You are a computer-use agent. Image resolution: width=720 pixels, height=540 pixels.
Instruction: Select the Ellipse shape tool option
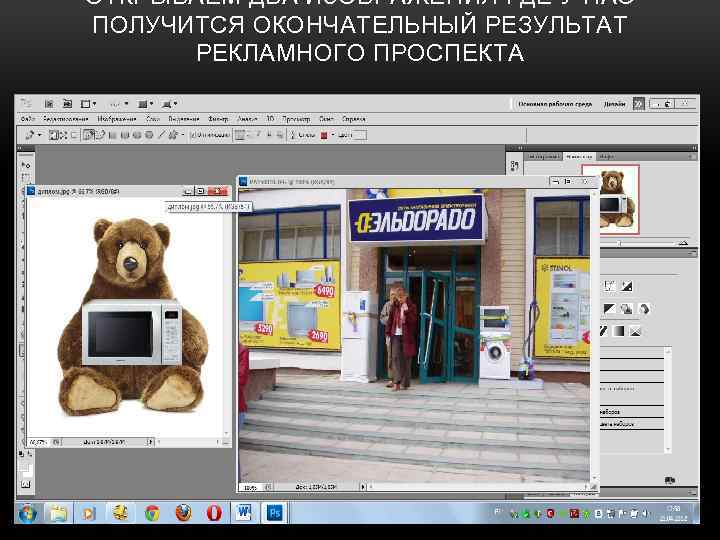(136, 135)
